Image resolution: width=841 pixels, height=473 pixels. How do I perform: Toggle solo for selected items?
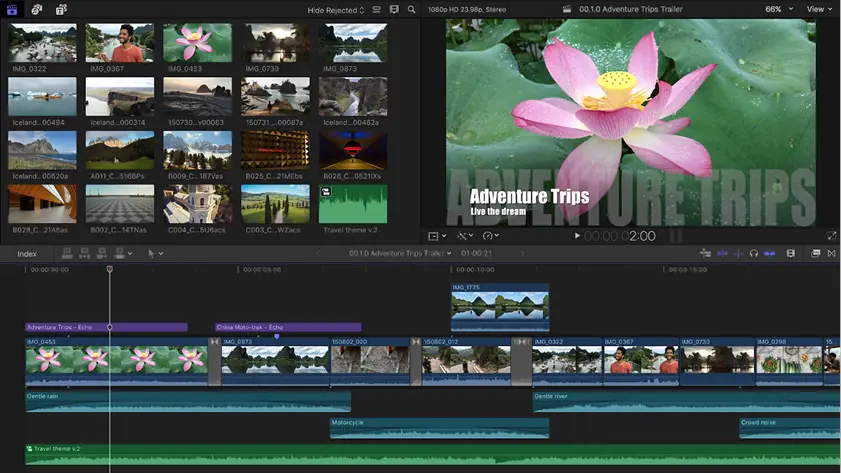pyautogui.click(x=754, y=253)
